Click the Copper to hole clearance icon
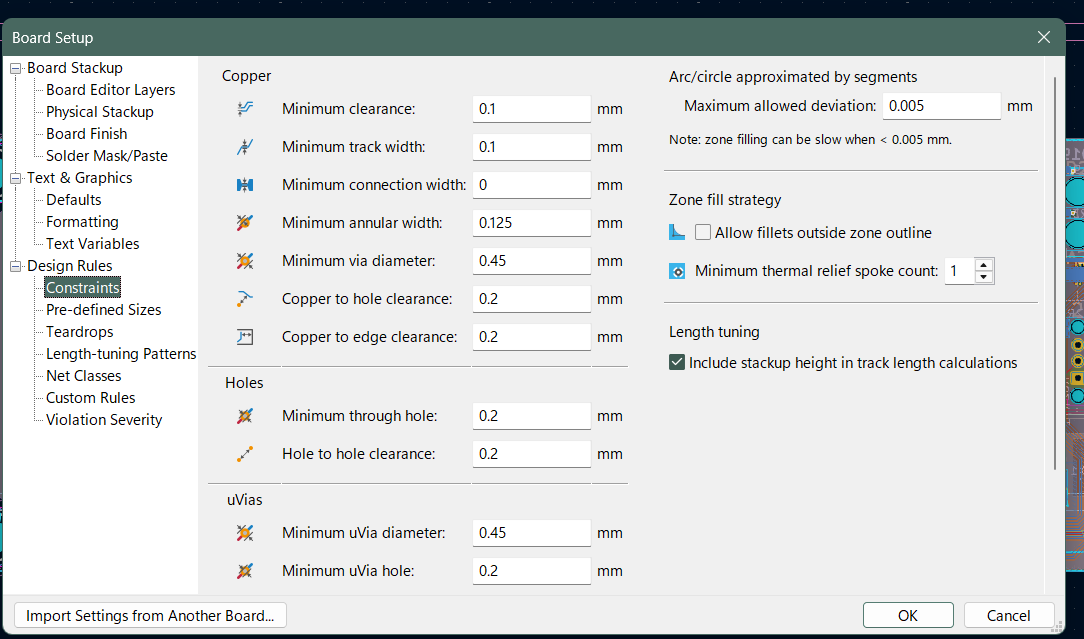Screen dimensions: 1084x639 (x=245, y=299)
